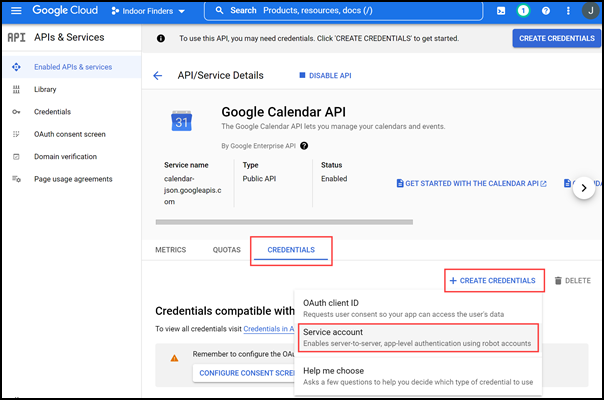The width and height of the screenshot is (604, 400).
Task: Open the three-dot more options menu
Action: [568, 11]
